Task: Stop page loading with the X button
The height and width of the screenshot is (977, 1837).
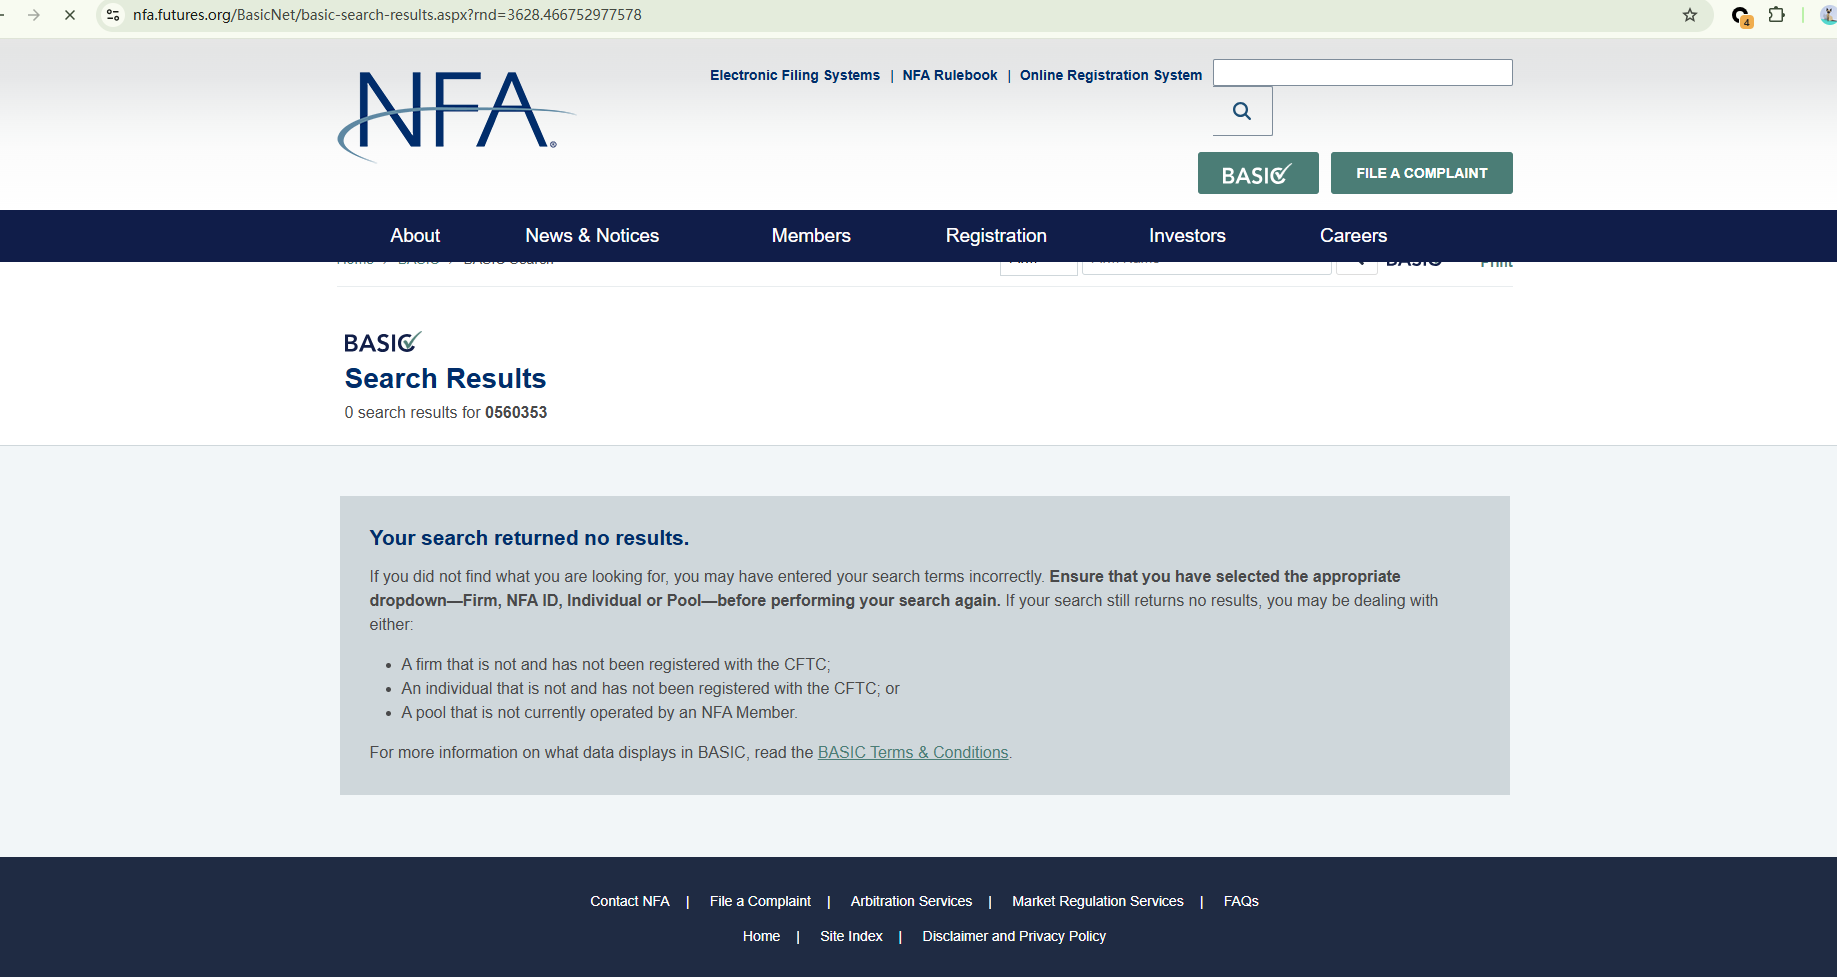Action: 70,15
